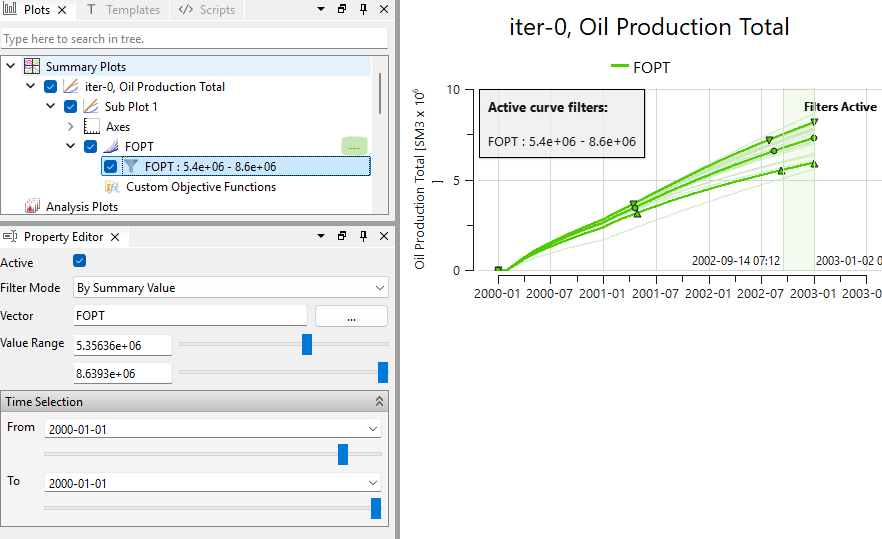Viewport: 882px width, 539px height.
Task: Pin the Plots panel with pushpin icon
Action: click(362, 10)
